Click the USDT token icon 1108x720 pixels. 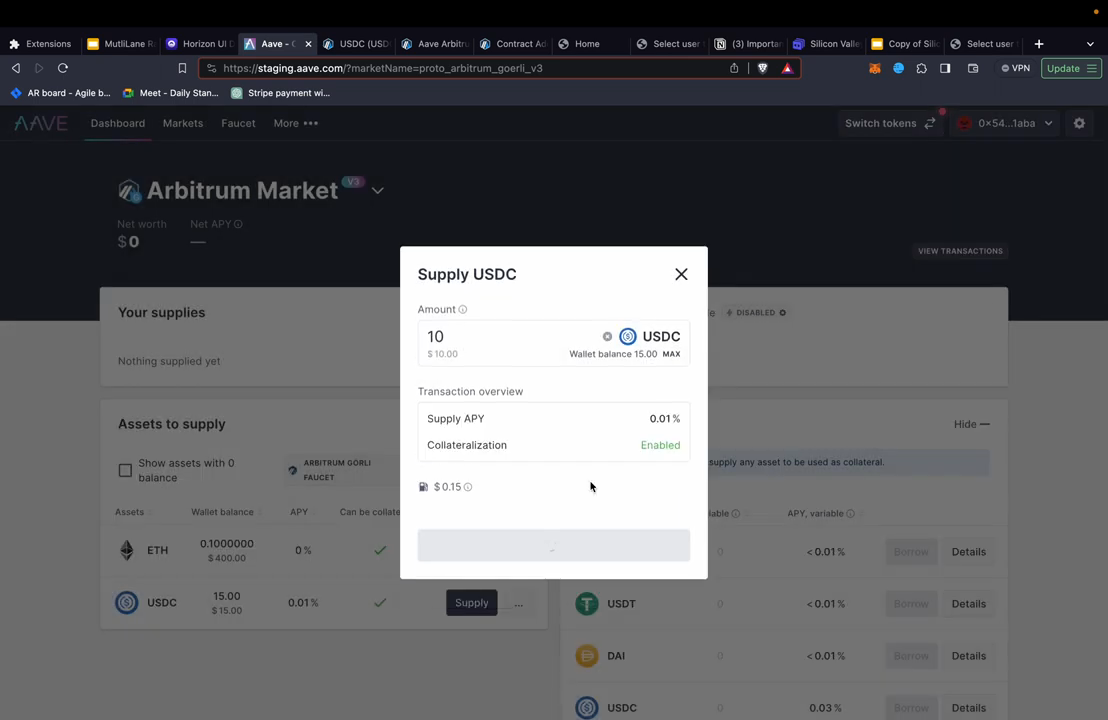point(587,604)
